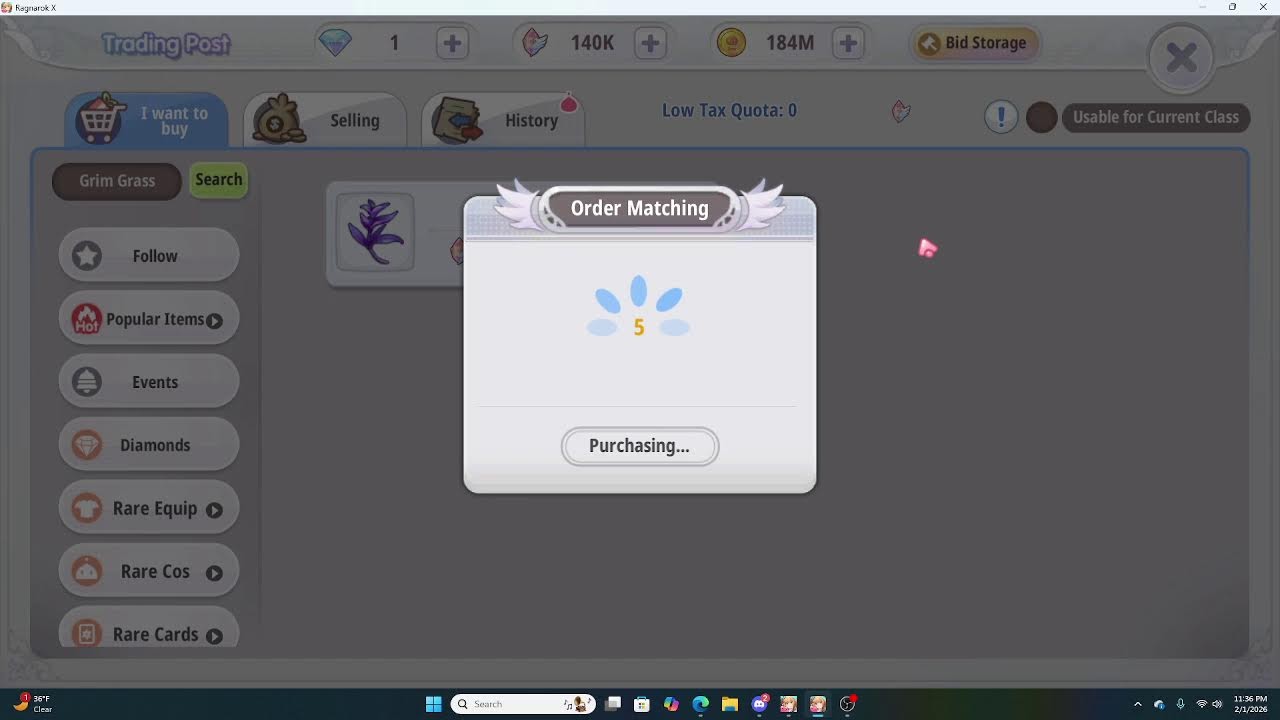
Task: Open the Events category
Action: coord(149,382)
